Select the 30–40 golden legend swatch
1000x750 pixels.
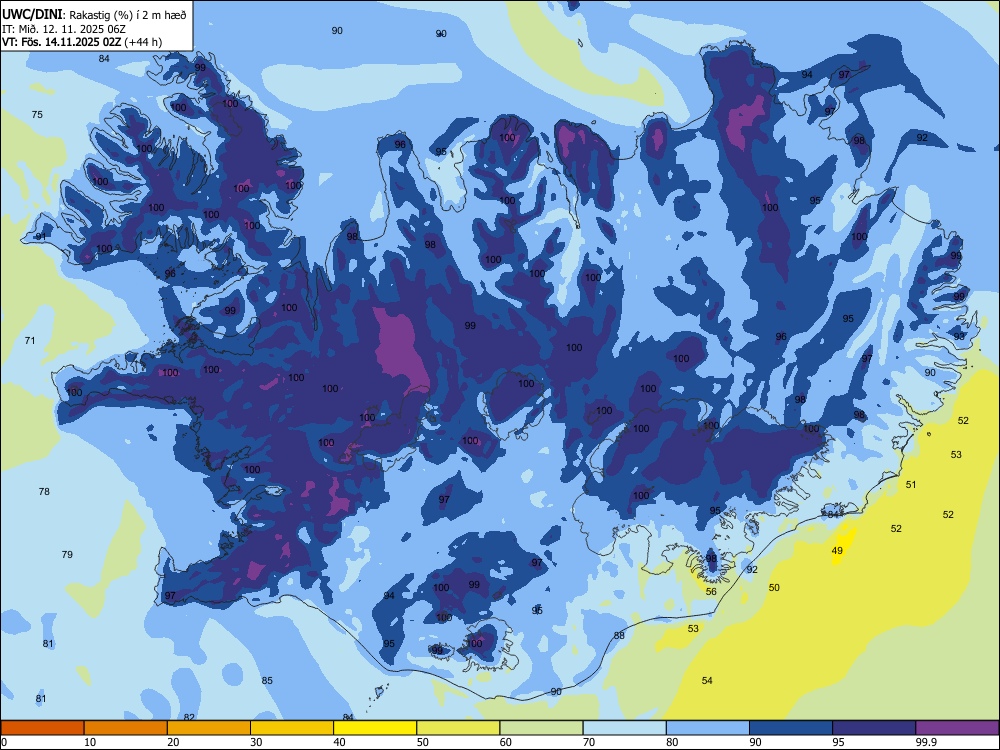coord(292,728)
